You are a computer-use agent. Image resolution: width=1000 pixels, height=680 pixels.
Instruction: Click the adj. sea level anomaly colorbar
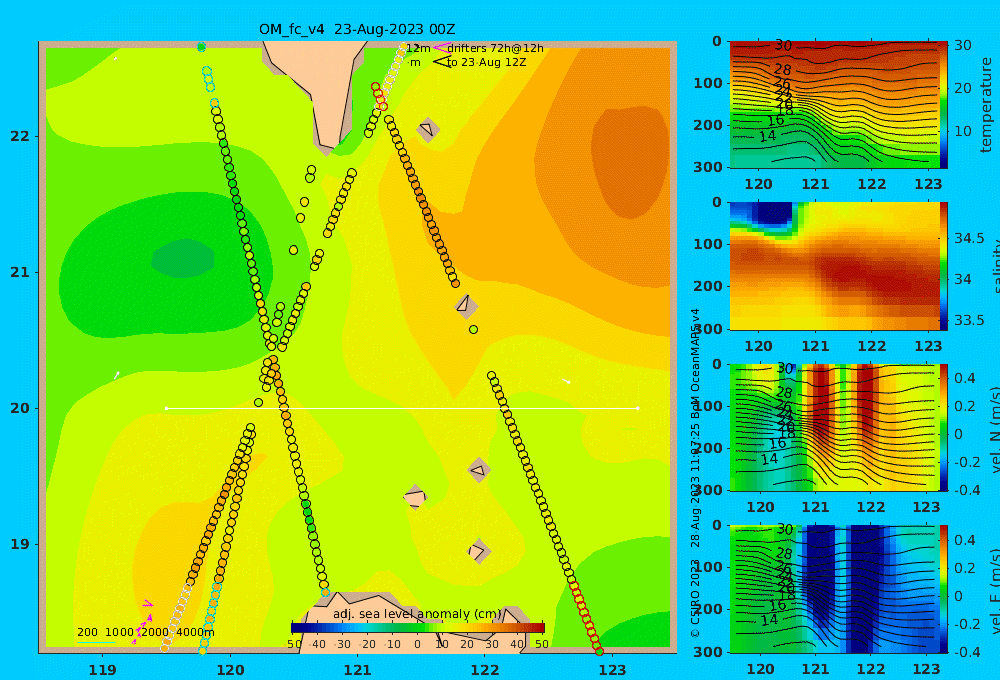[x=418, y=628]
